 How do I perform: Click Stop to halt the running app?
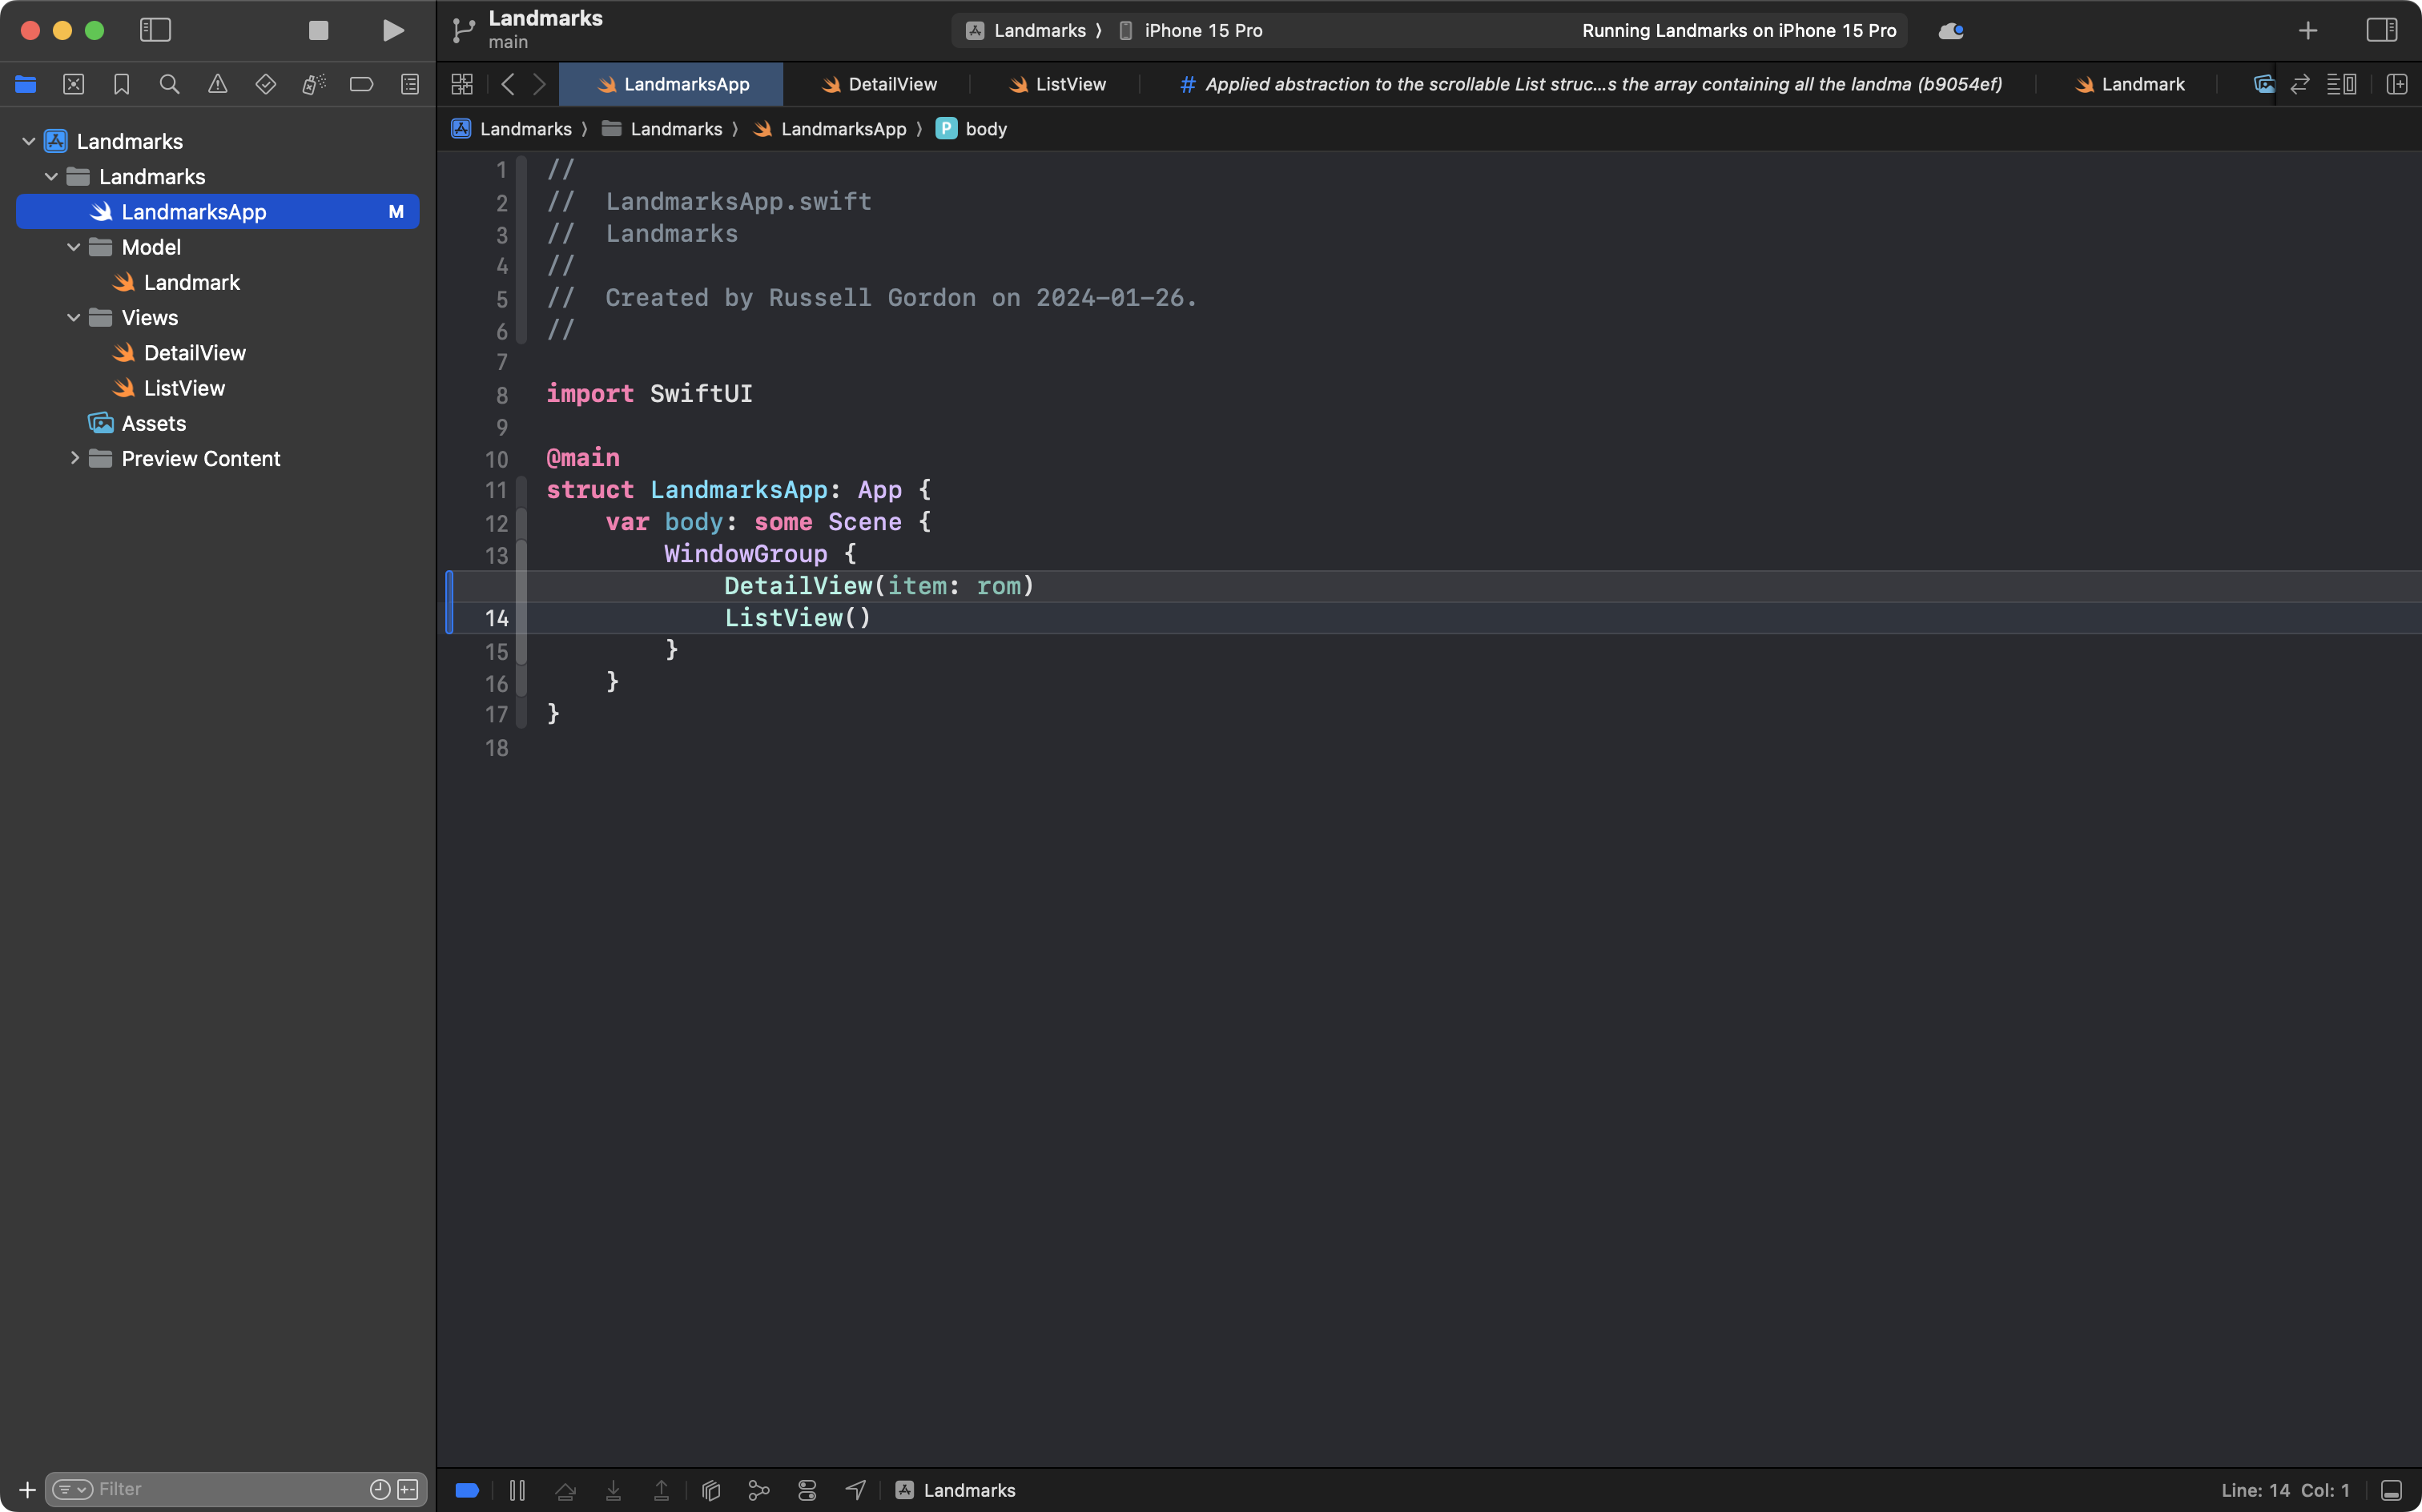coord(318,30)
